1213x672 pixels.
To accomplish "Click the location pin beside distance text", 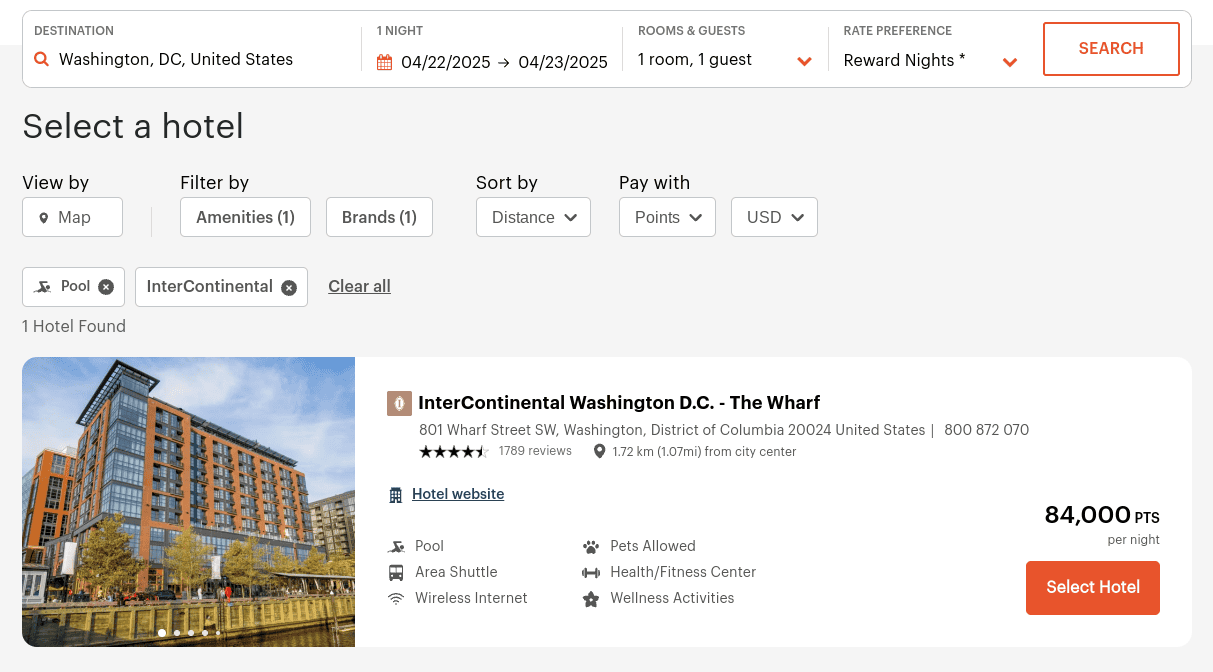I will tap(599, 452).
